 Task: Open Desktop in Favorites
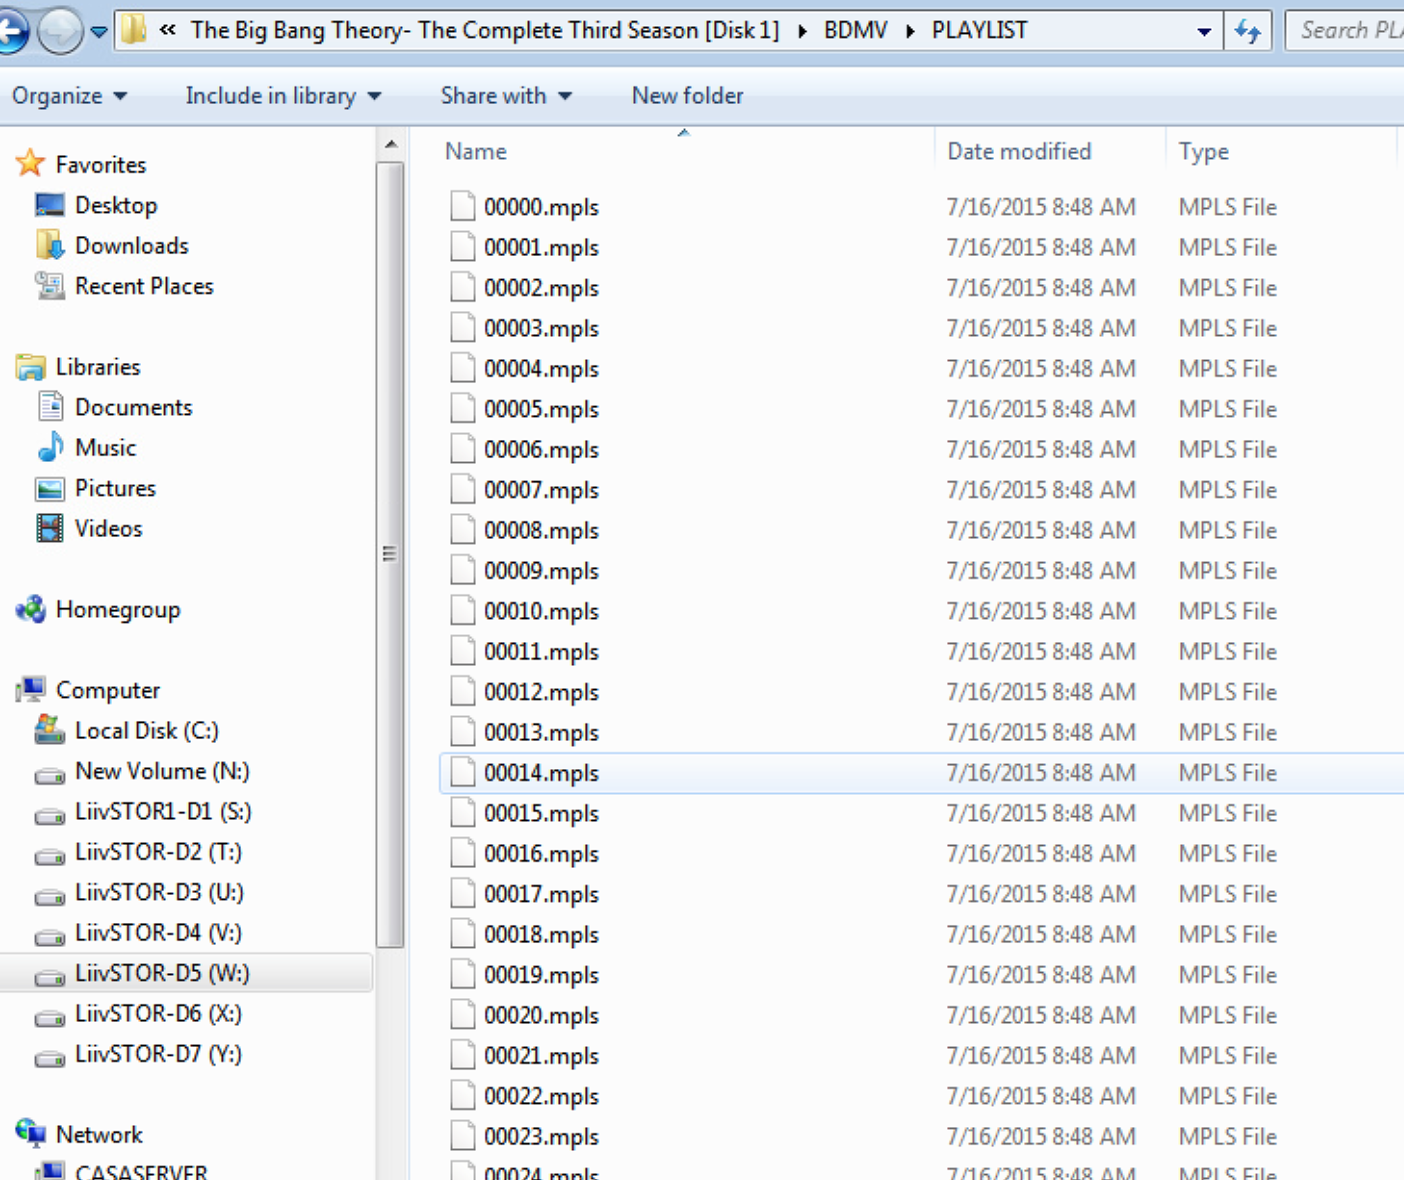click(115, 205)
